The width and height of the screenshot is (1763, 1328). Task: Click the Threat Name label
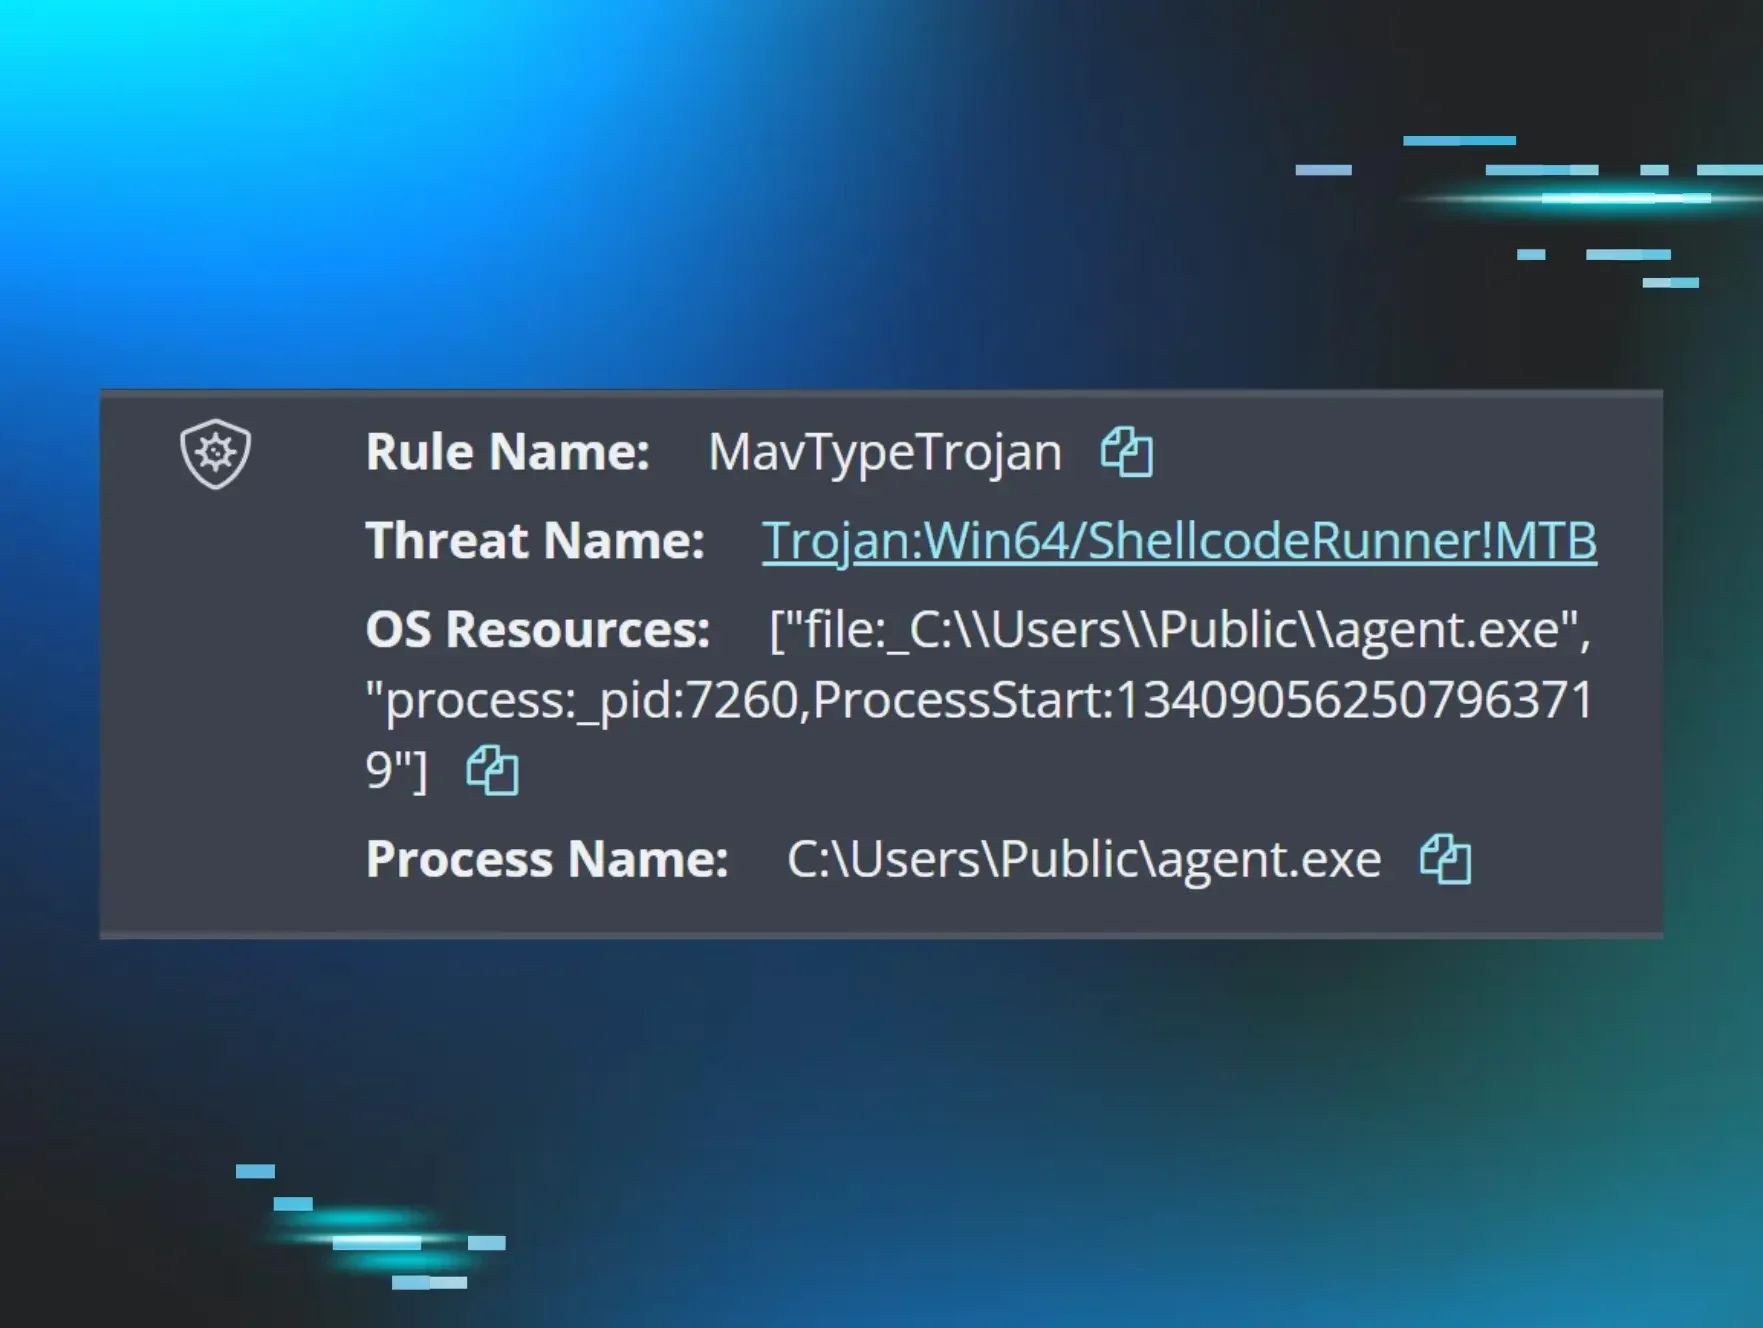534,541
